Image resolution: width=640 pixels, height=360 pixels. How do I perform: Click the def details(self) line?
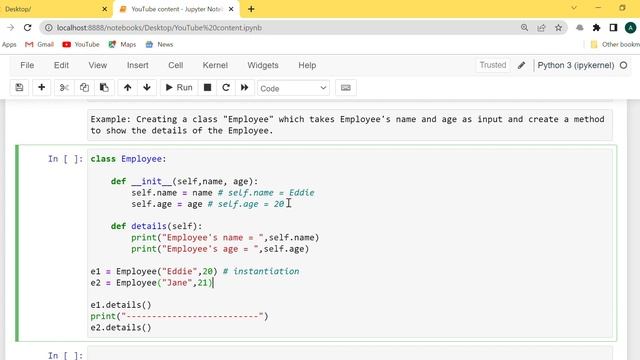(x=156, y=226)
